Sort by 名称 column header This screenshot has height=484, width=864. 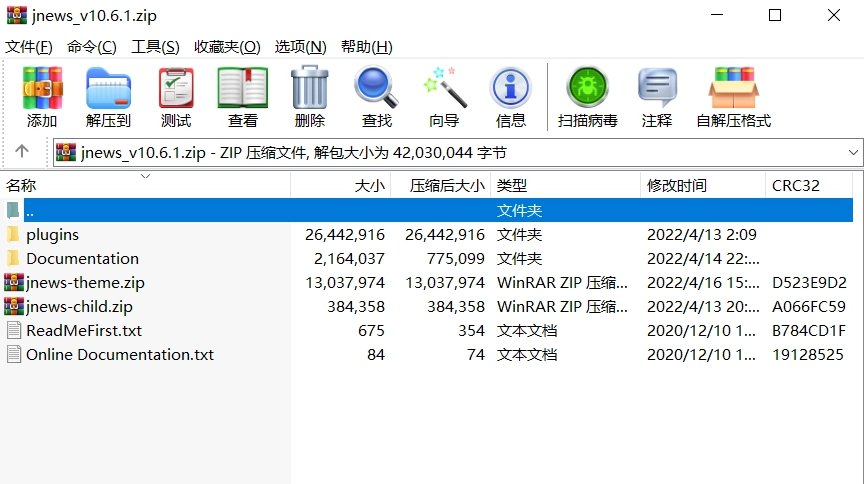pos(21,185)
